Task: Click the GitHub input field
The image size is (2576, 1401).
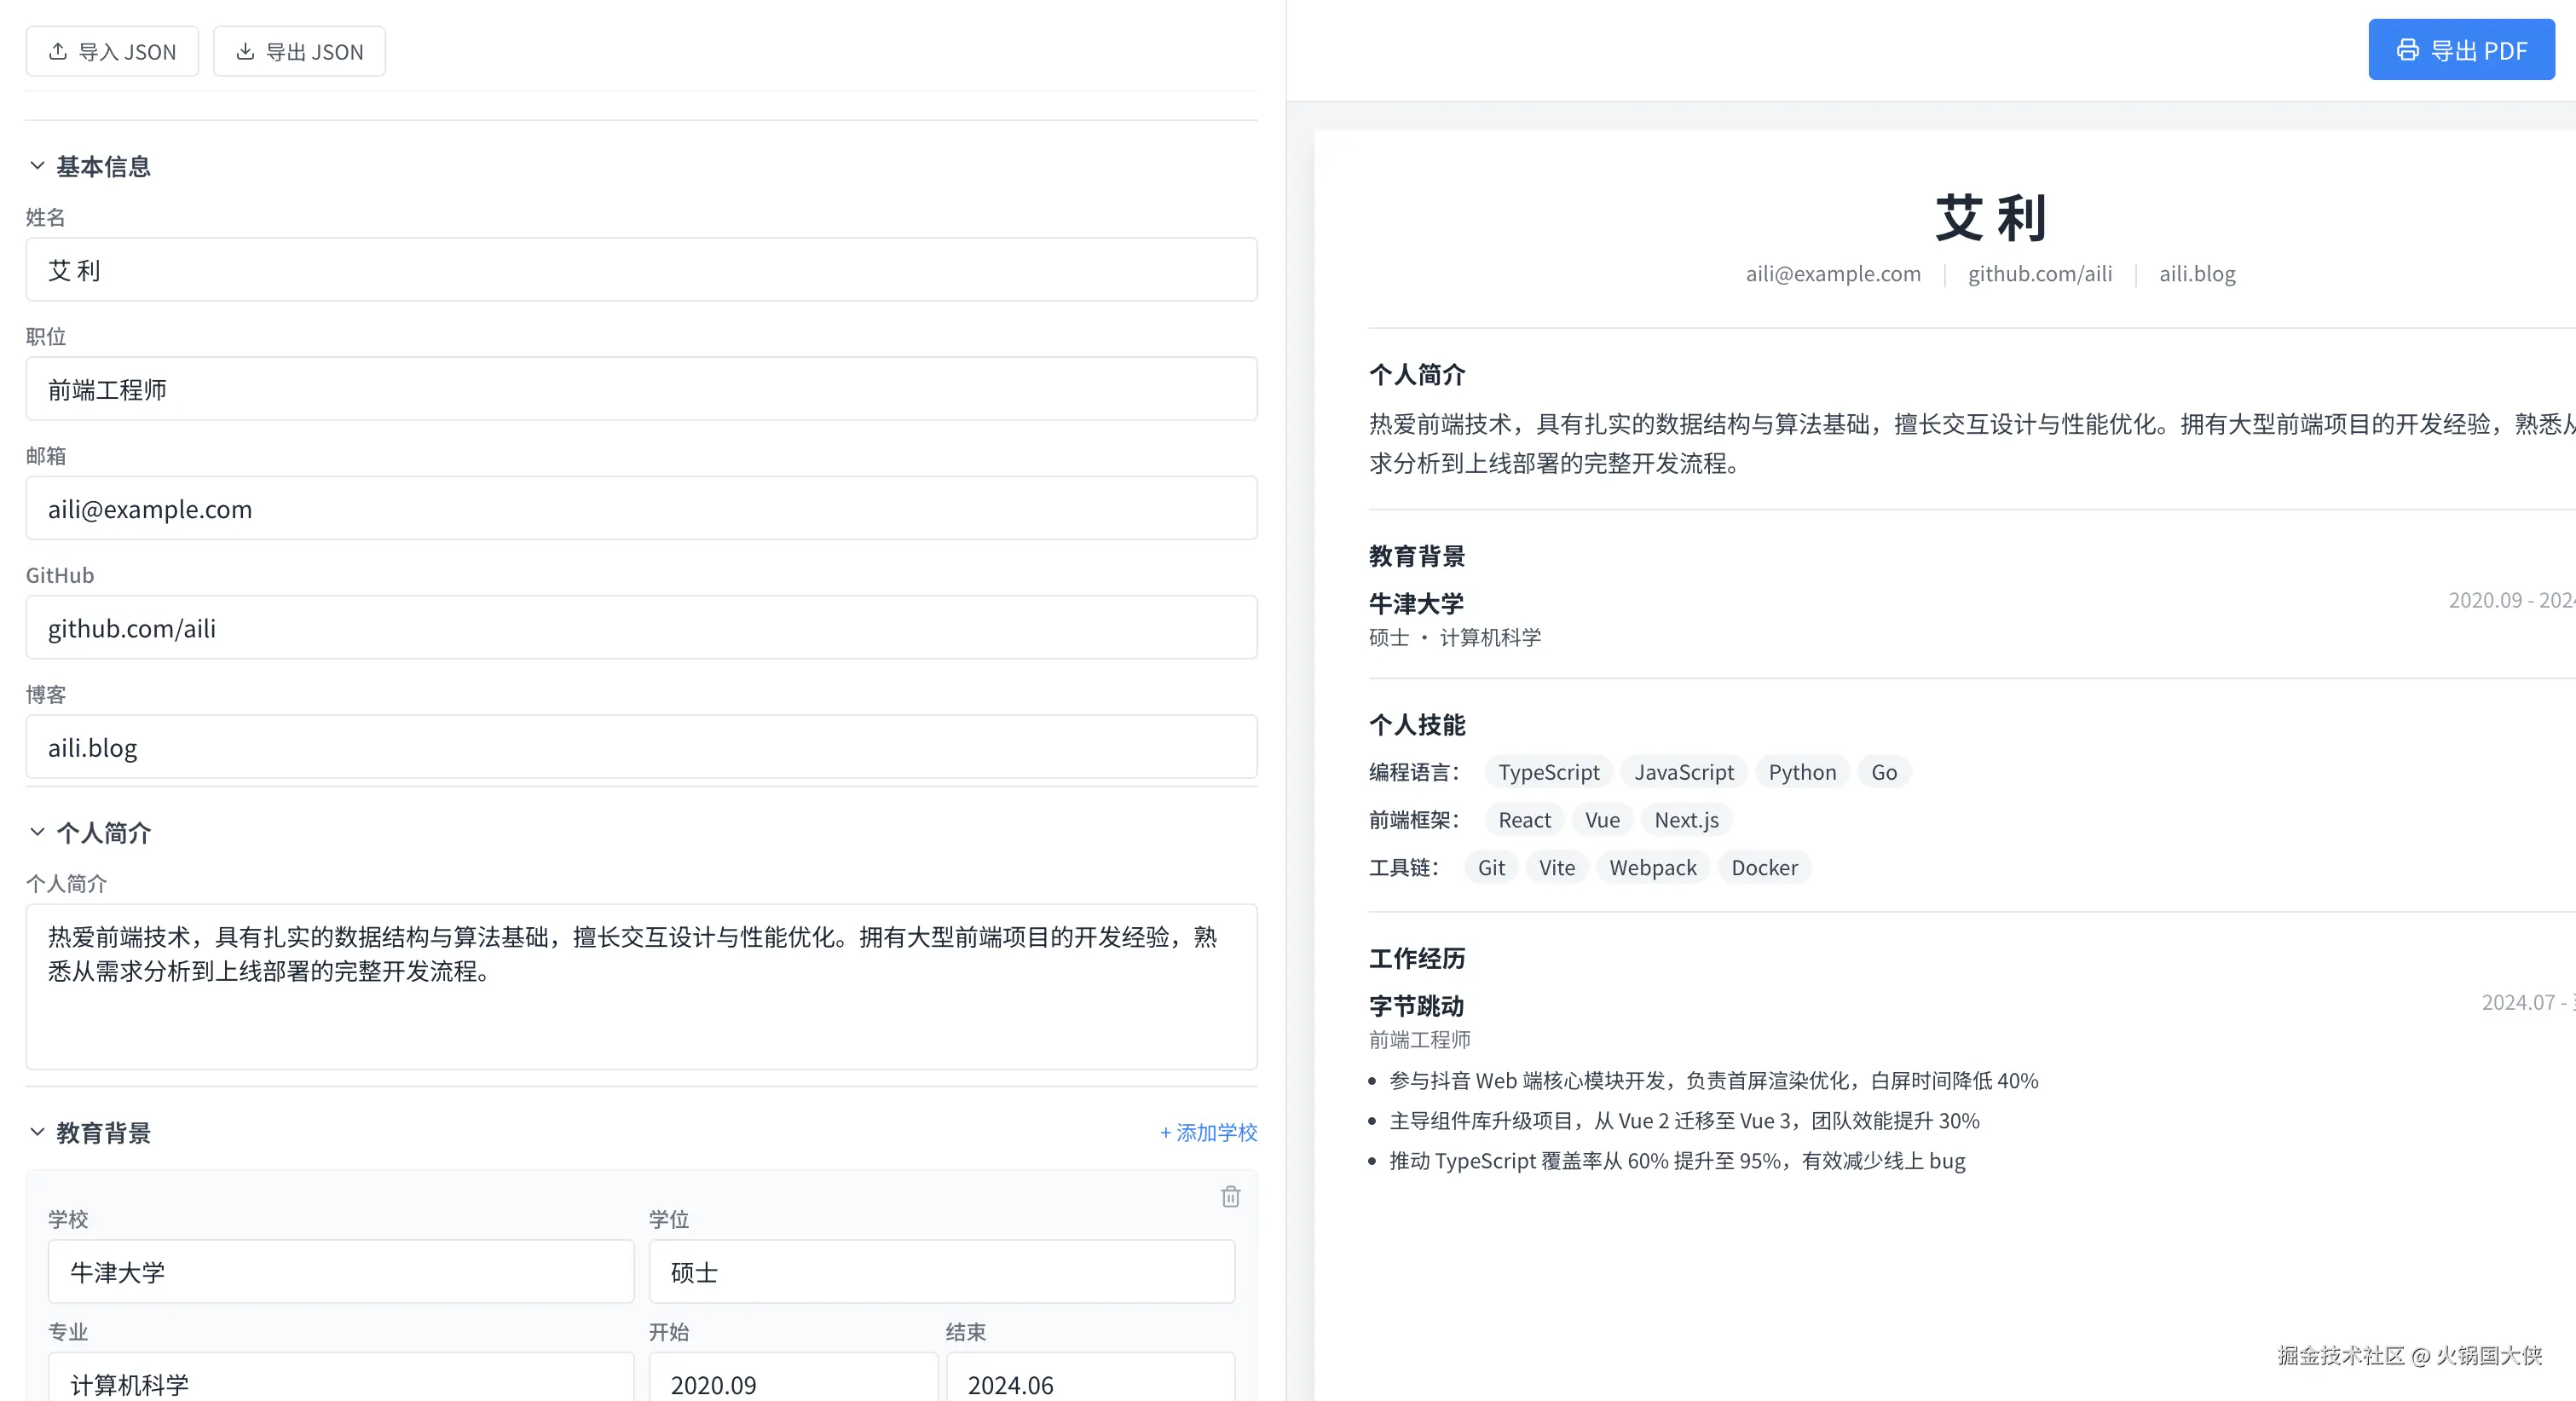Action: point(640,628)
